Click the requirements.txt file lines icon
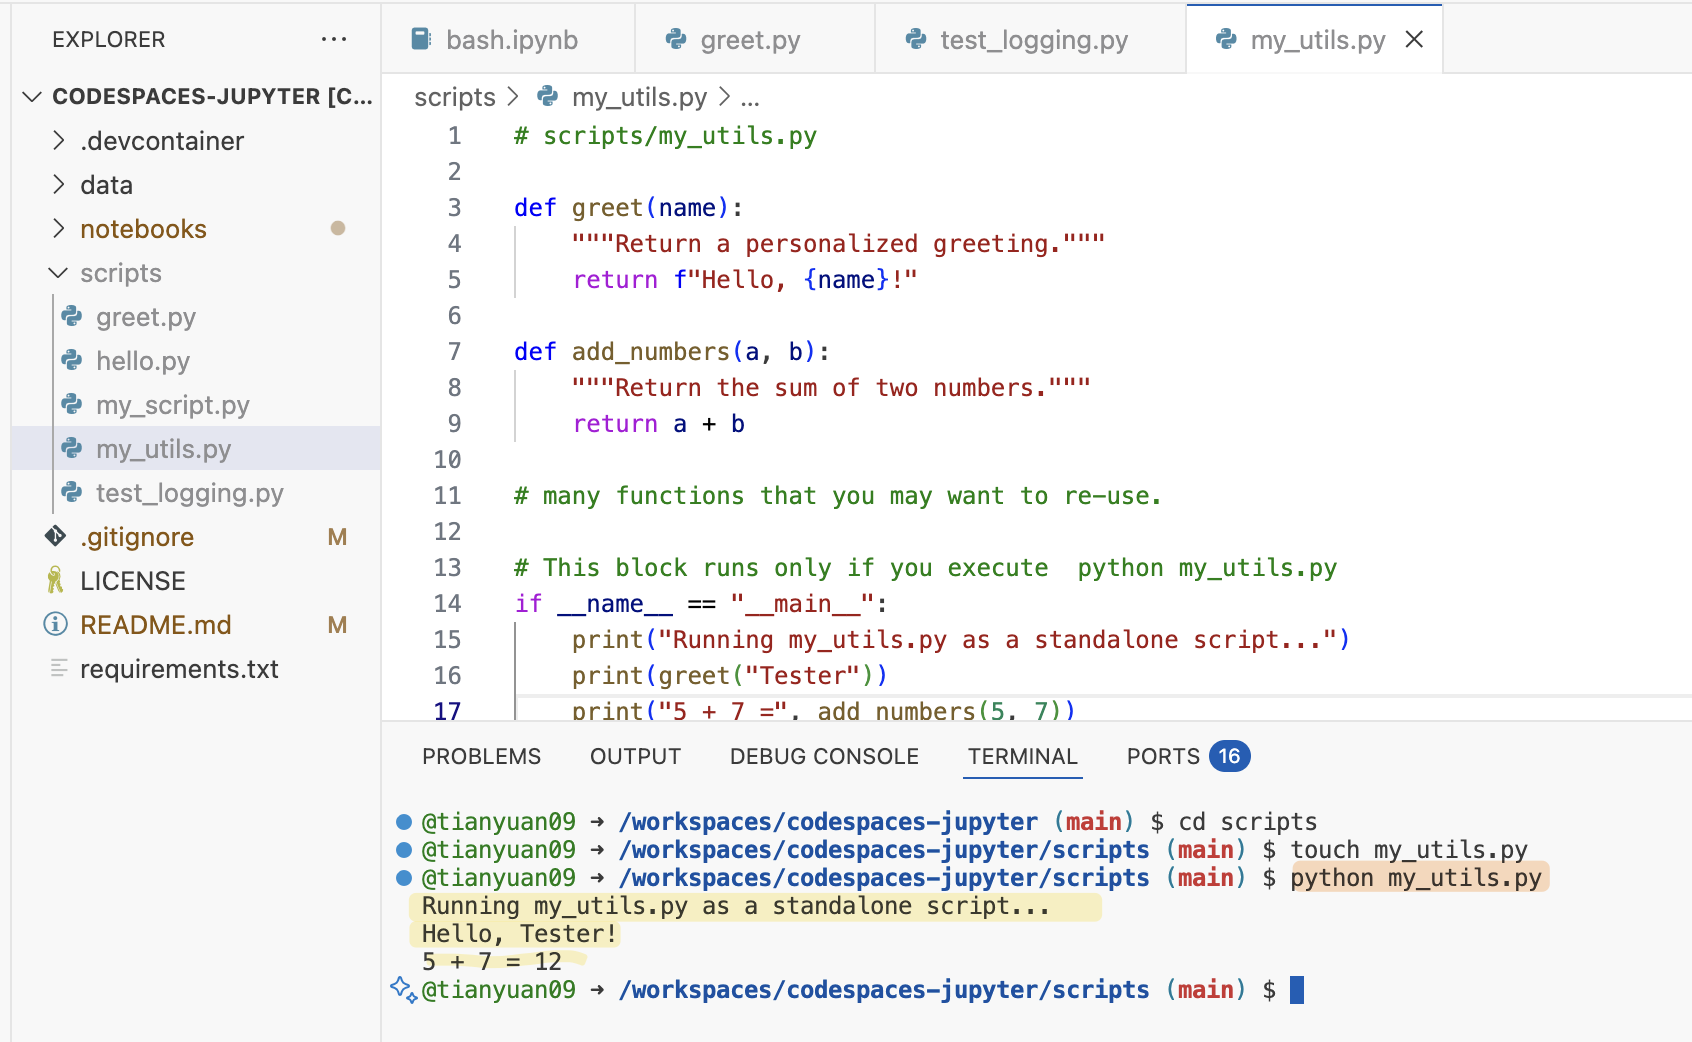The width and height of the screenshot is (1692, 1042). pyautogui.click(x=59, y=668)
